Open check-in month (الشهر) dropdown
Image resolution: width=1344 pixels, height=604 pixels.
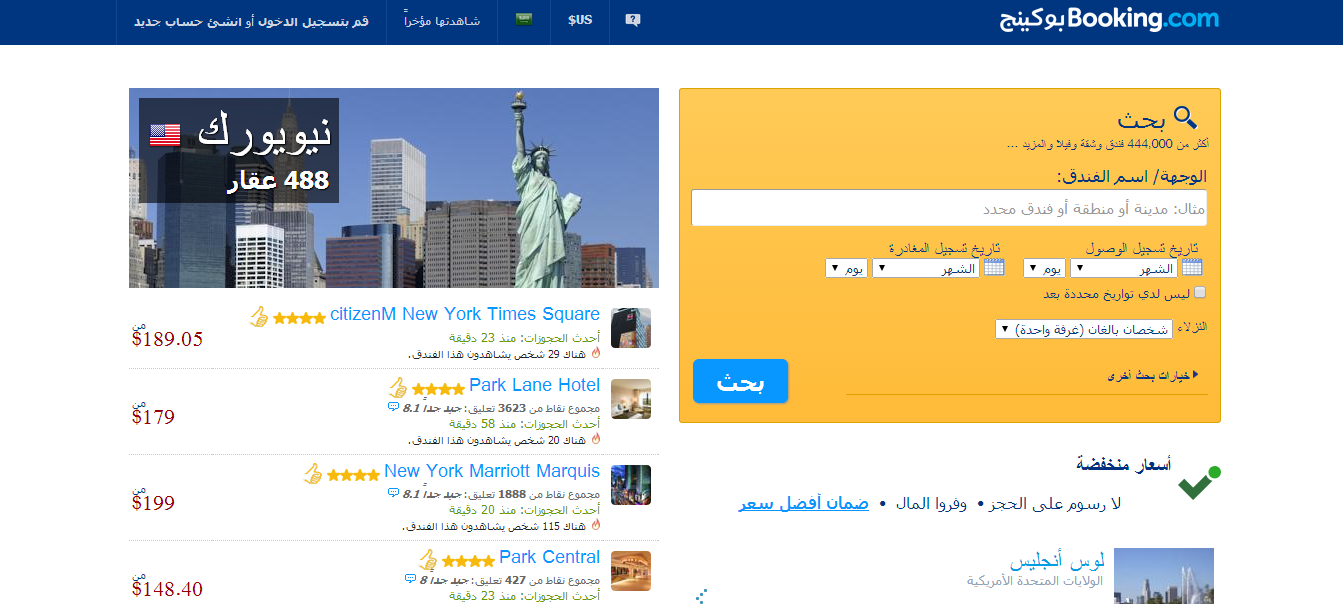point(1124,268)
